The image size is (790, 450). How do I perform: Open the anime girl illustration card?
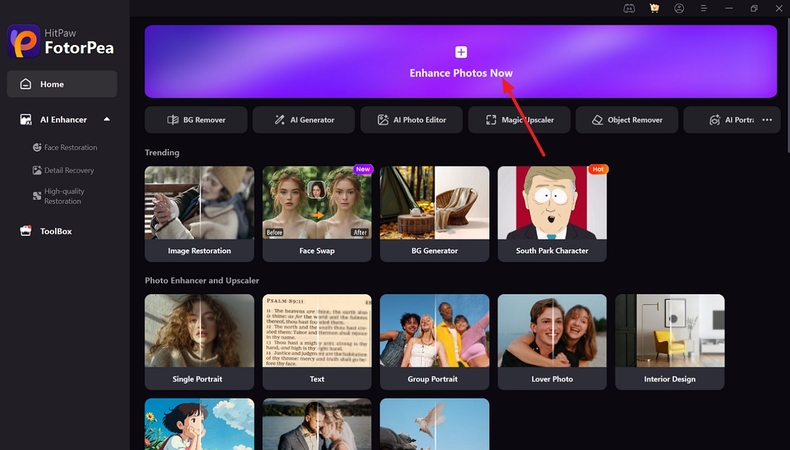pyautogui.click(x=200, y=424)
